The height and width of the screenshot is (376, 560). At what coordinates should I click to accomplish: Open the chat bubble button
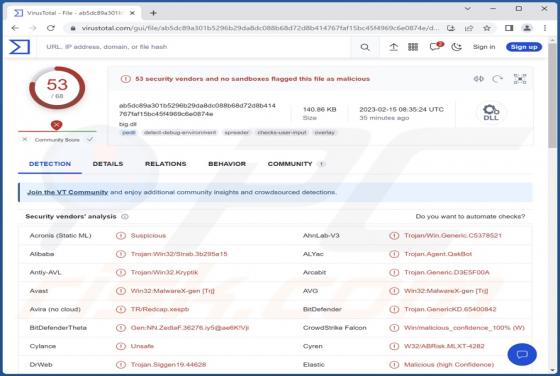522,354
